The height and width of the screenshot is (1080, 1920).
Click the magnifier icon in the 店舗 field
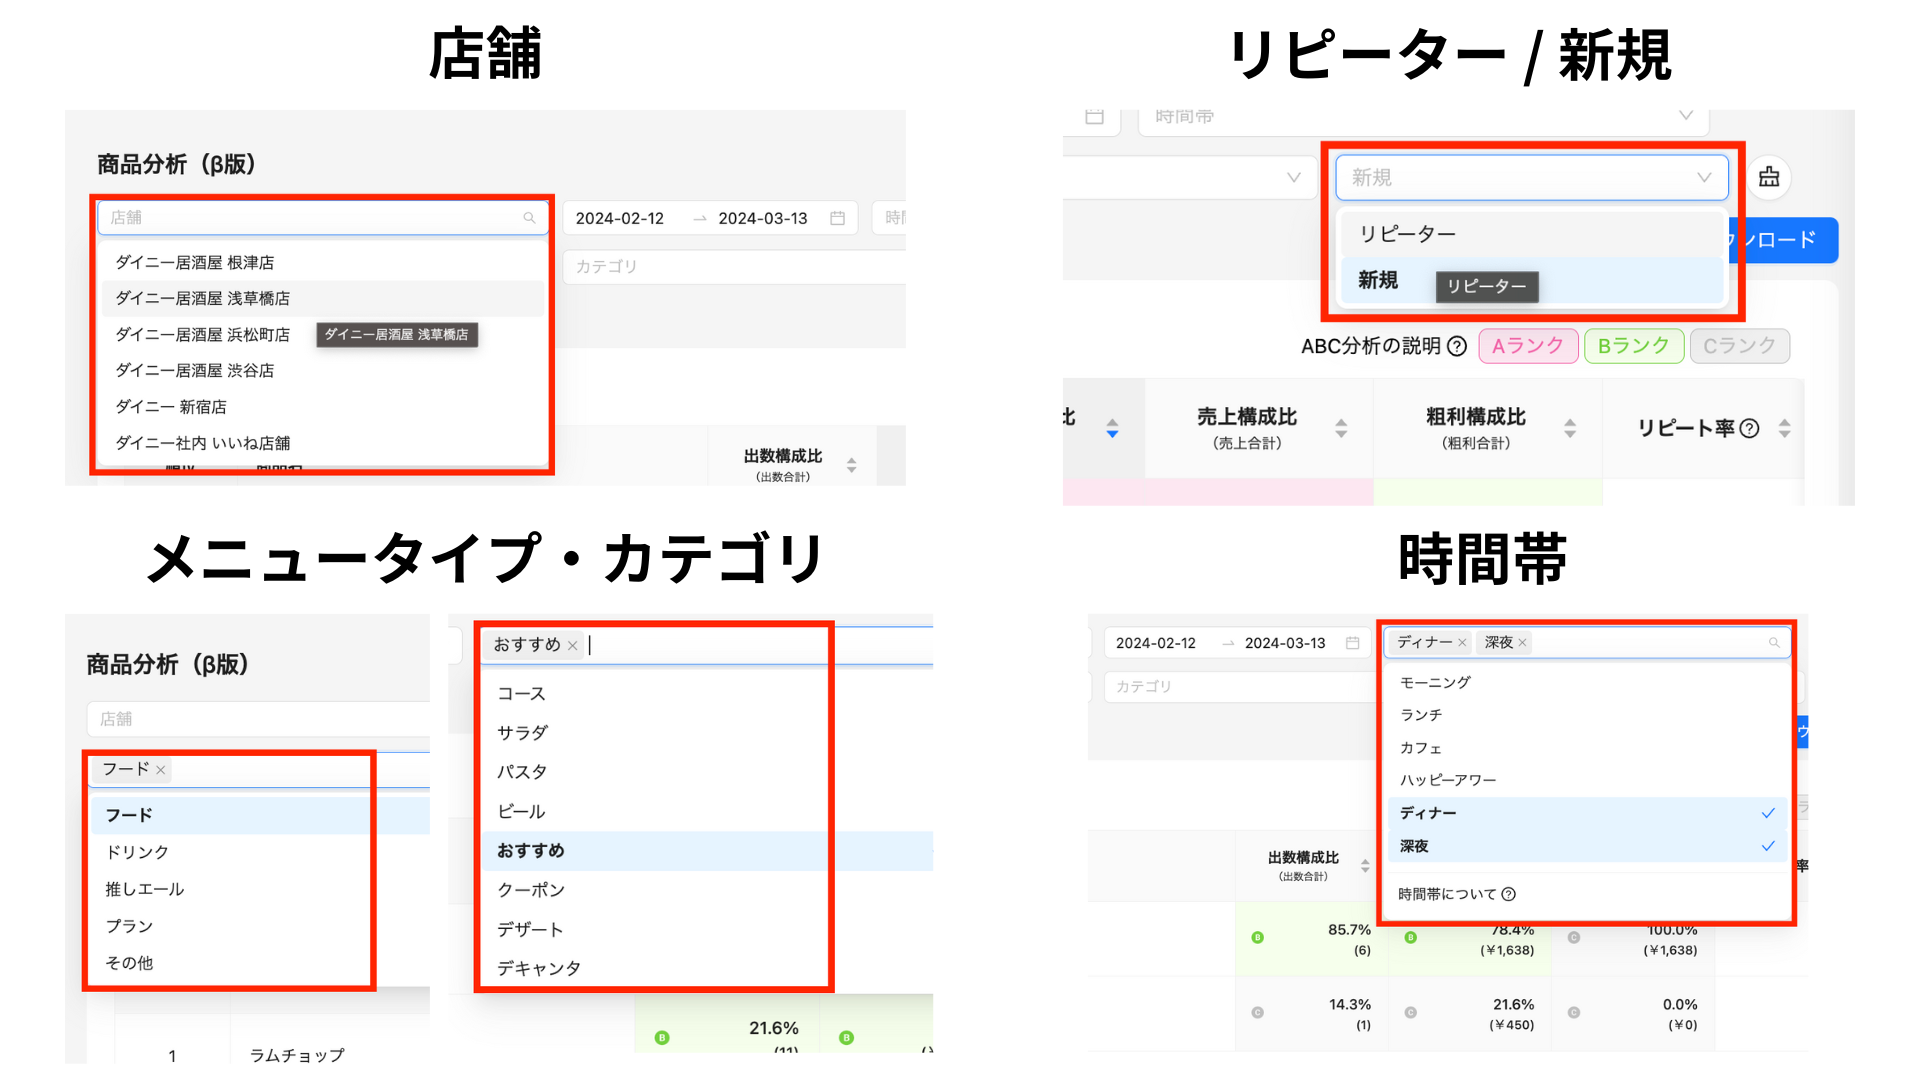point(529,217)
